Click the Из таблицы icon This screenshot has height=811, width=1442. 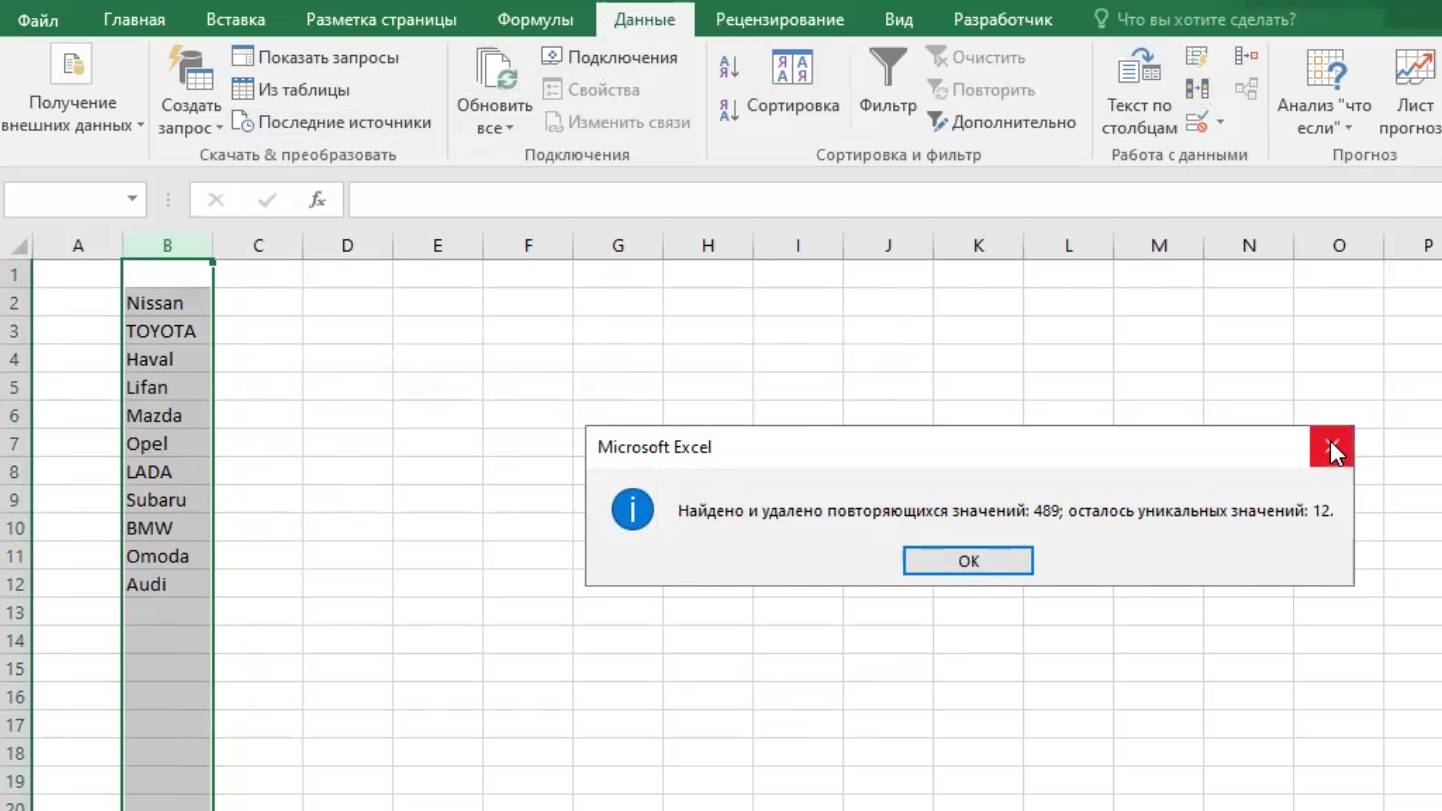[x=242, y=89]
